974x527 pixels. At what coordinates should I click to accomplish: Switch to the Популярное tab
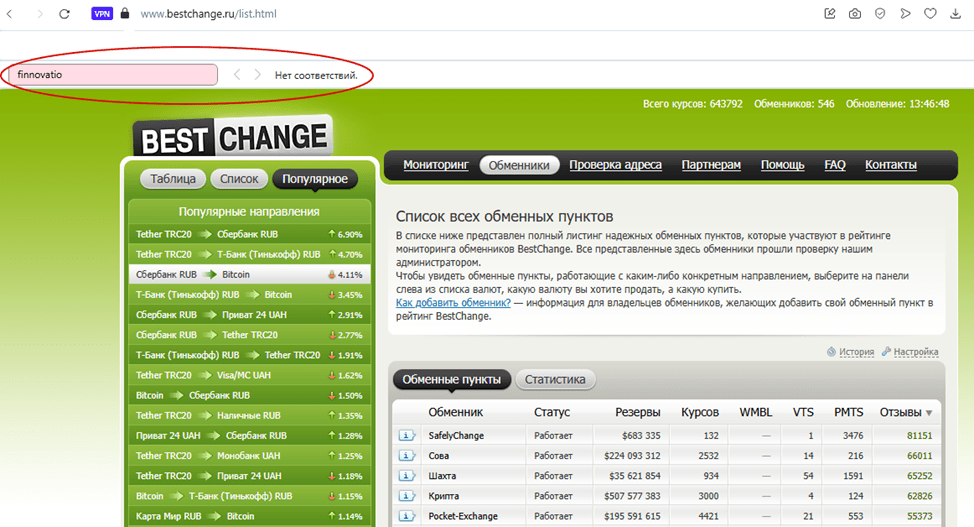pyautogui.click(x=315, y=179)
